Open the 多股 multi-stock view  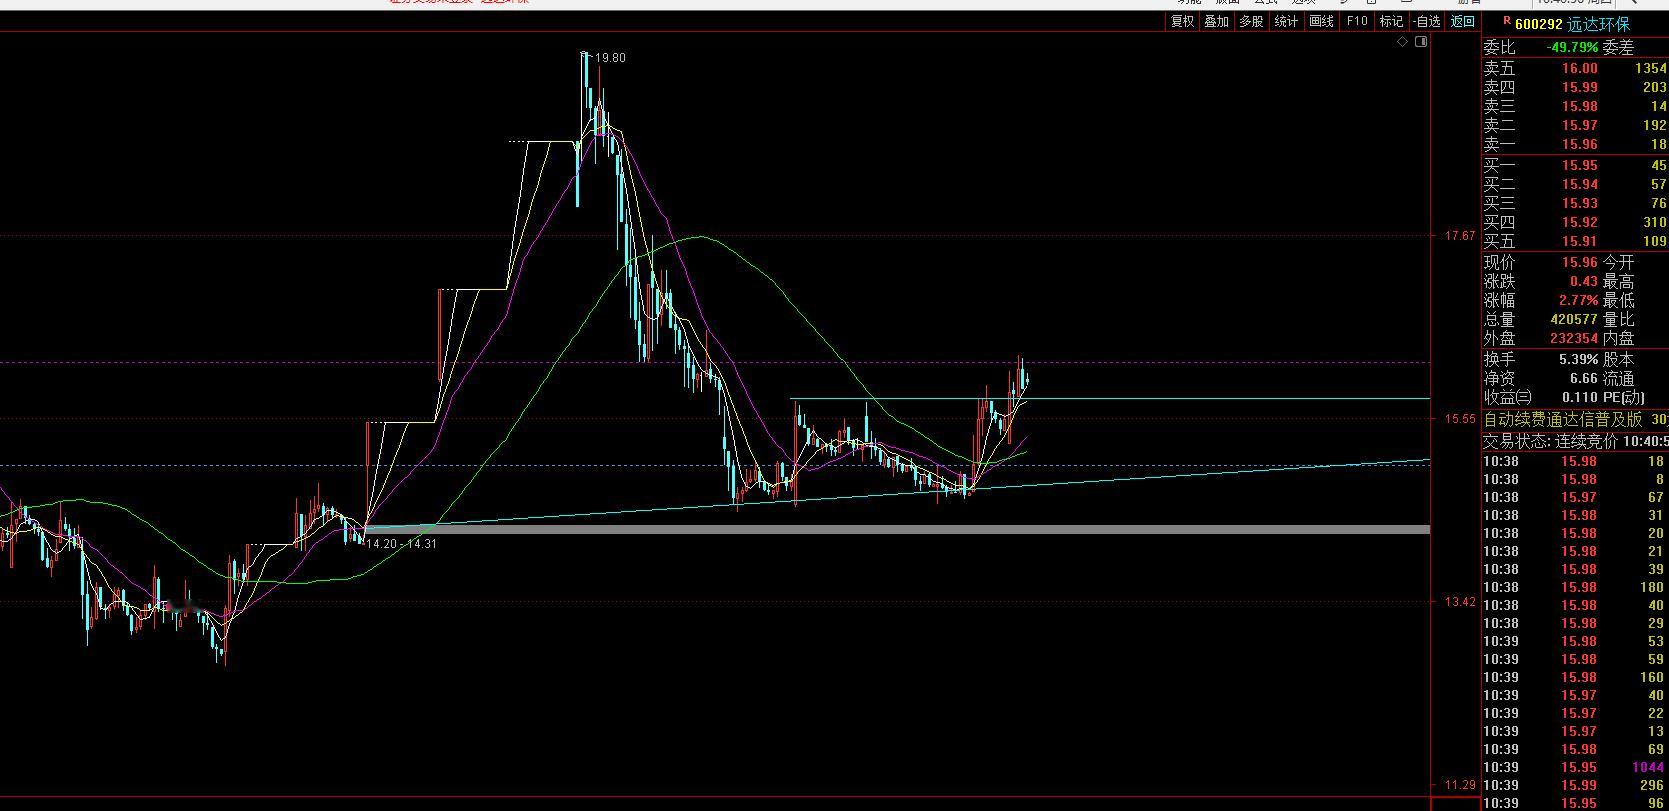[x=1252, y=21]
